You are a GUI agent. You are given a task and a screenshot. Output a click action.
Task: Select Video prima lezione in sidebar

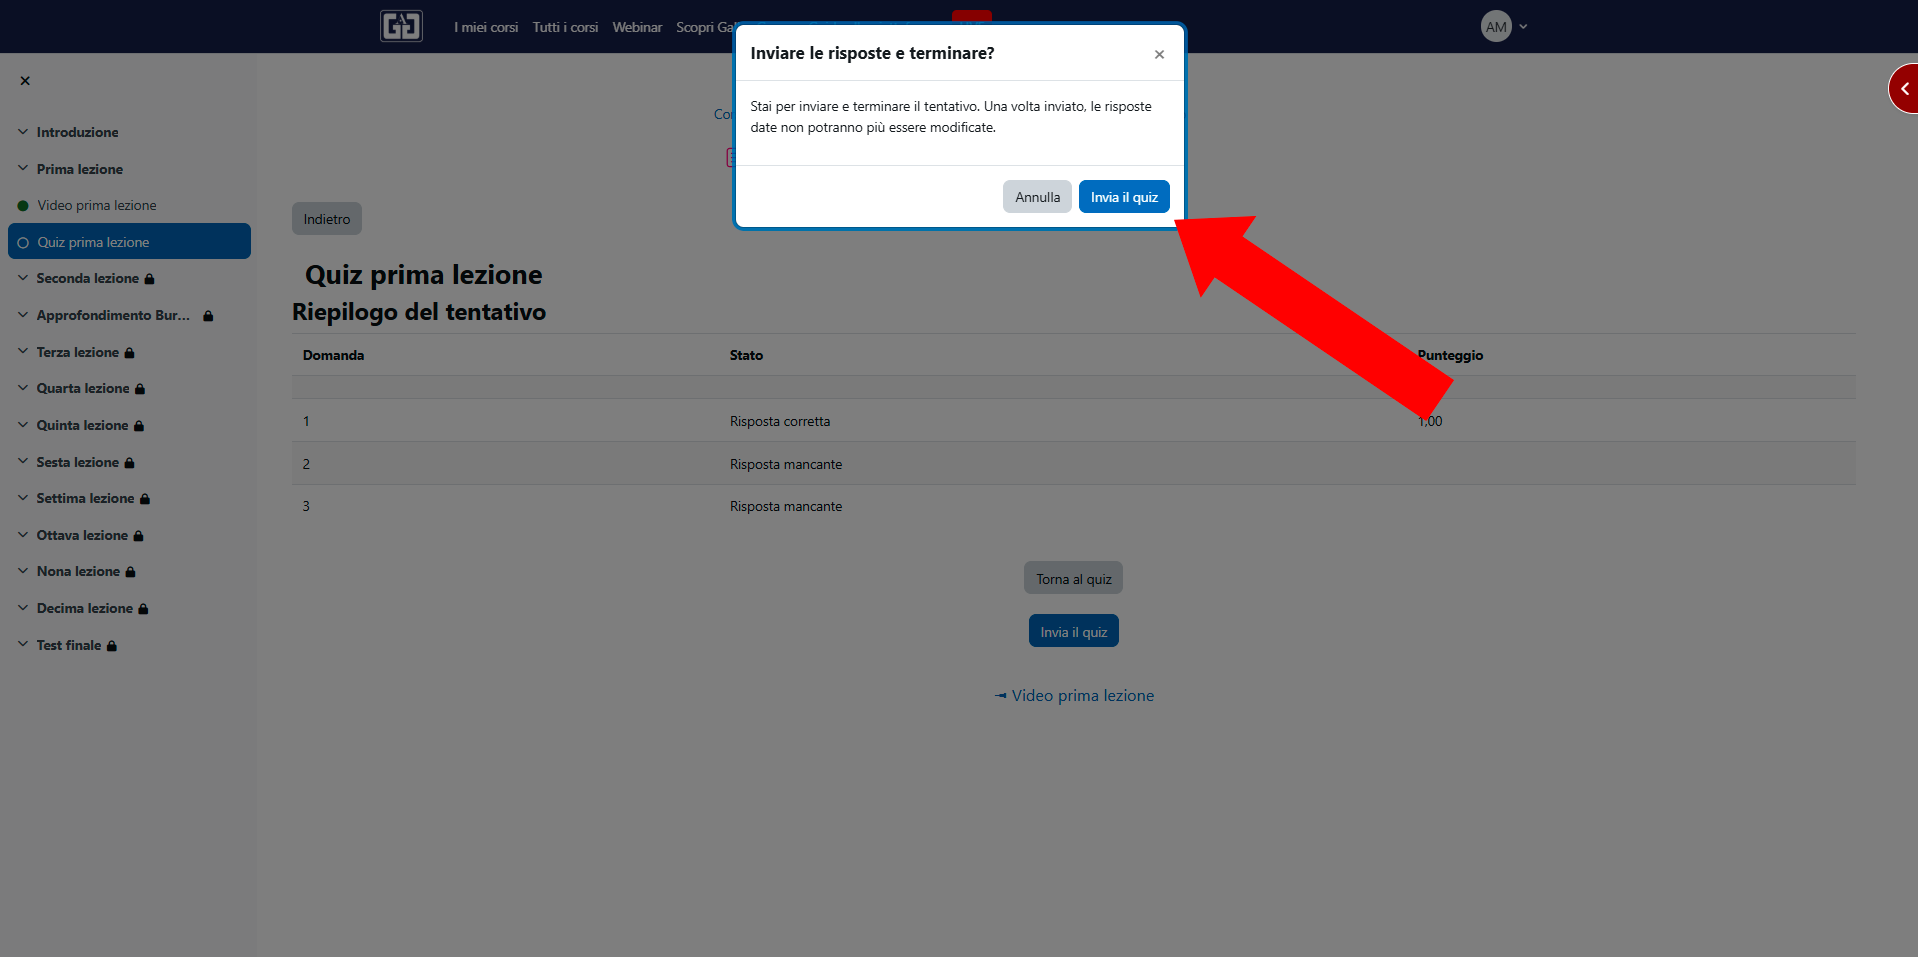click(x=97, y=206)
